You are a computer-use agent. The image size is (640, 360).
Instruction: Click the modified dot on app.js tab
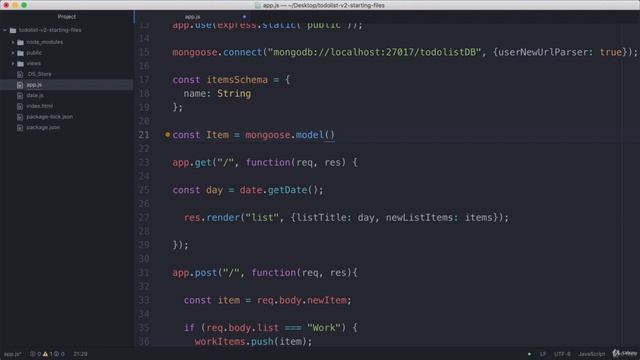pyautogui.click(x=244, y=17)
